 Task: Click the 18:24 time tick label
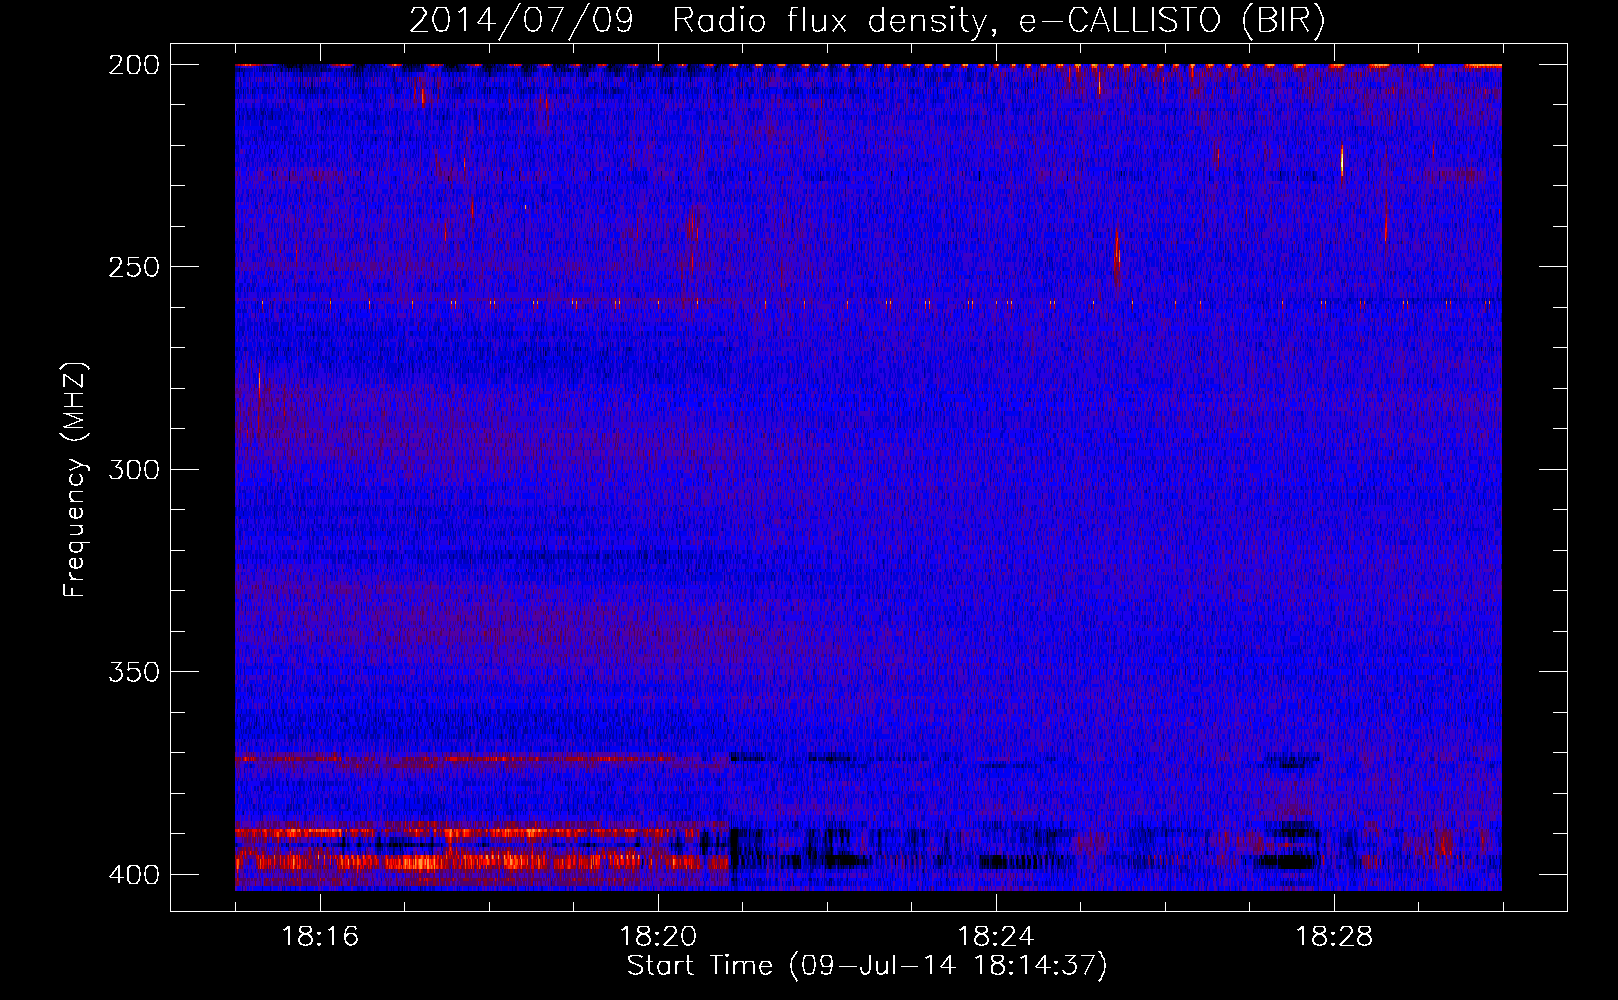pyautogui.click(x=996, y=937)
